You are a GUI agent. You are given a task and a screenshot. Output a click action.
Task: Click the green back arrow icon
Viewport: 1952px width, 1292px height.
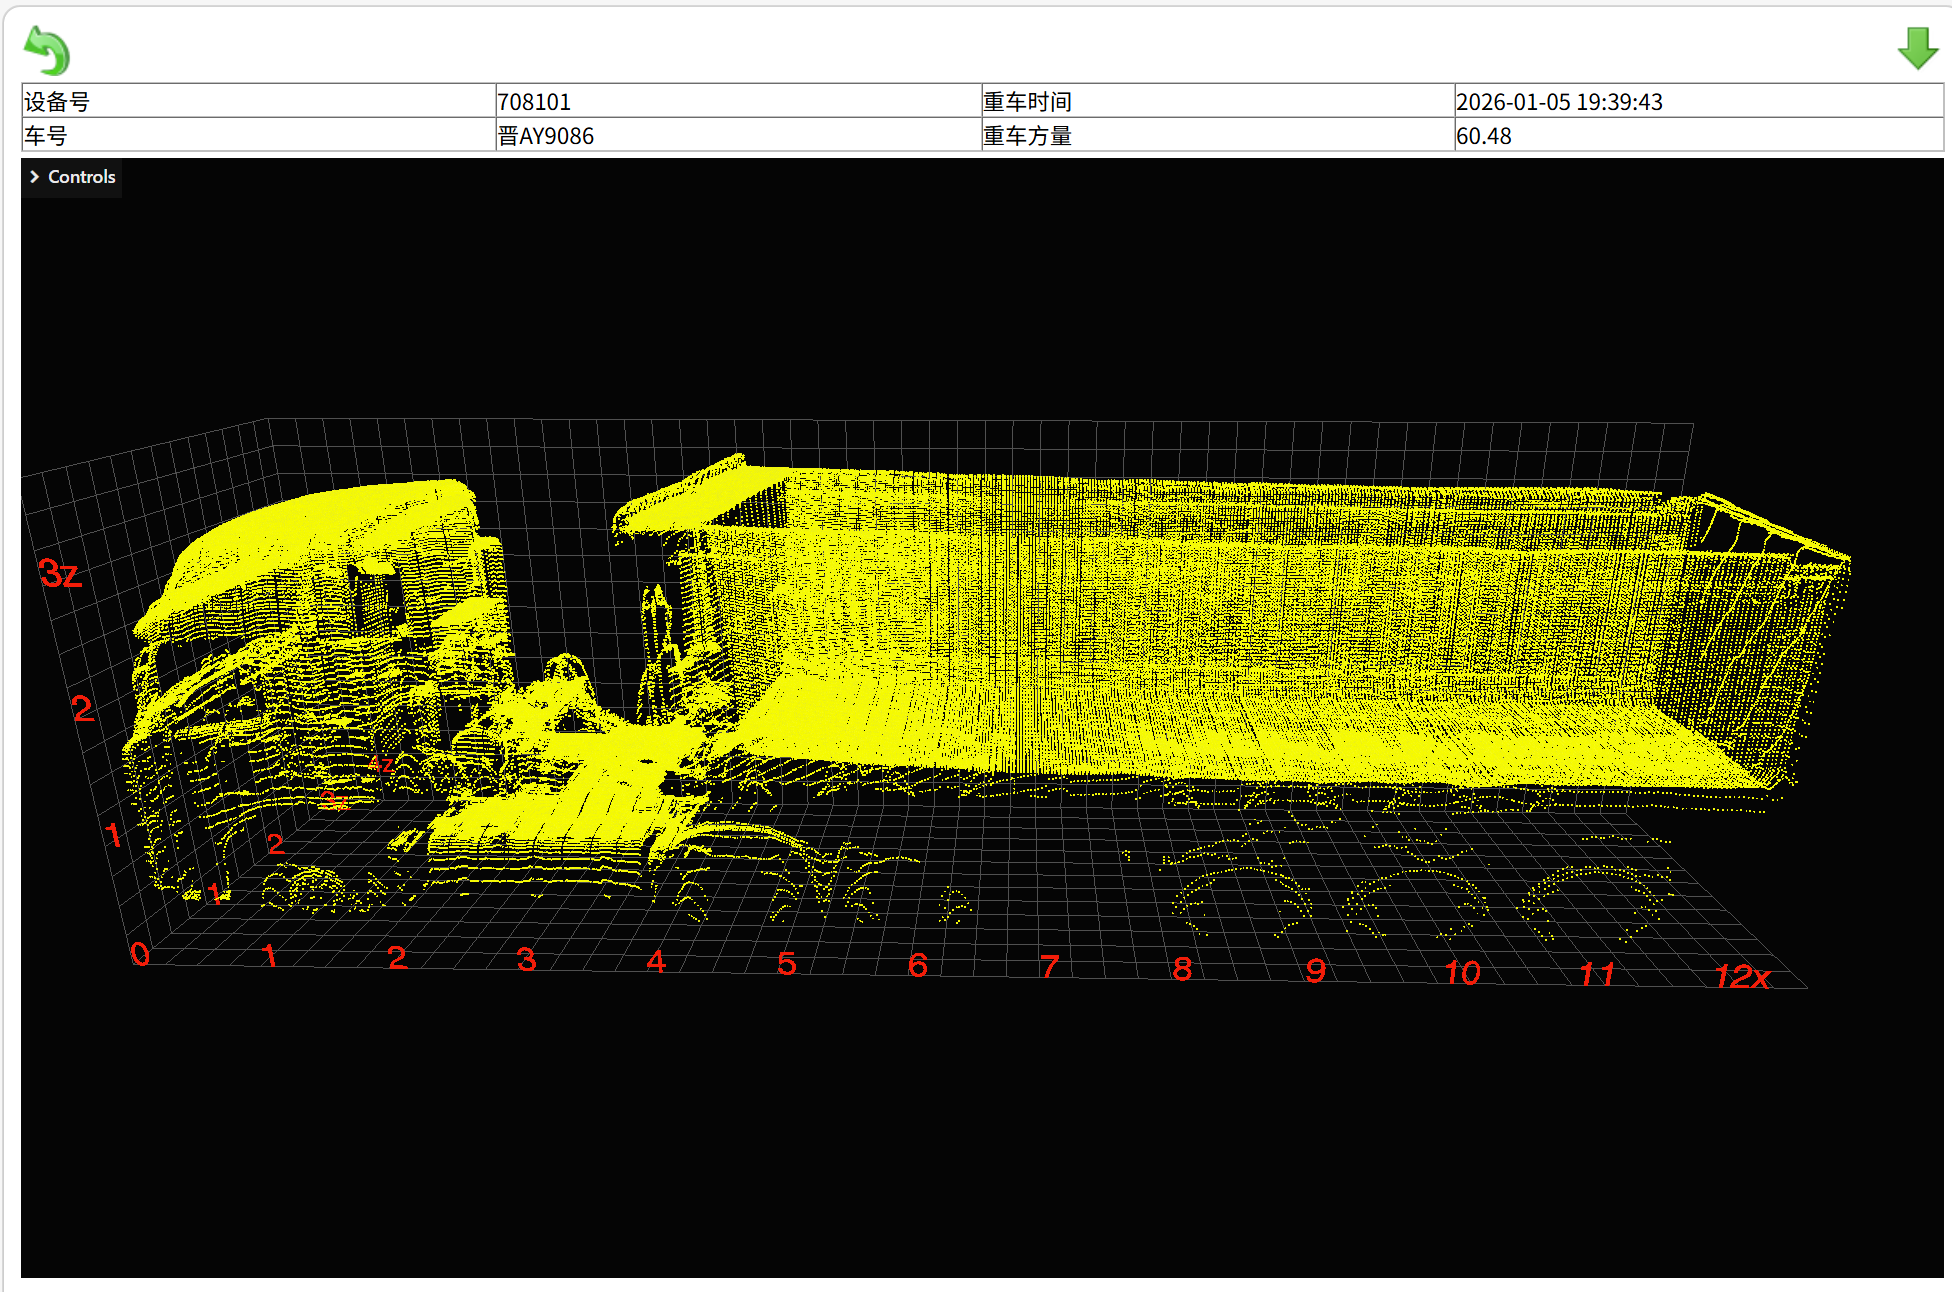click(x=46, y=50)
